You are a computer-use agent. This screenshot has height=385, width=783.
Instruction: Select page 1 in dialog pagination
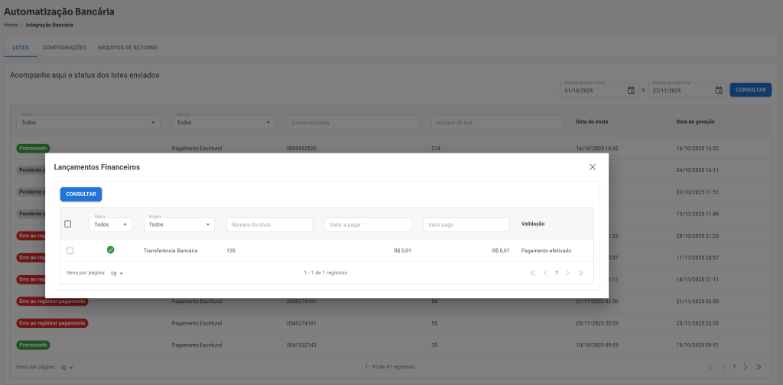click(x=556, y=273)
